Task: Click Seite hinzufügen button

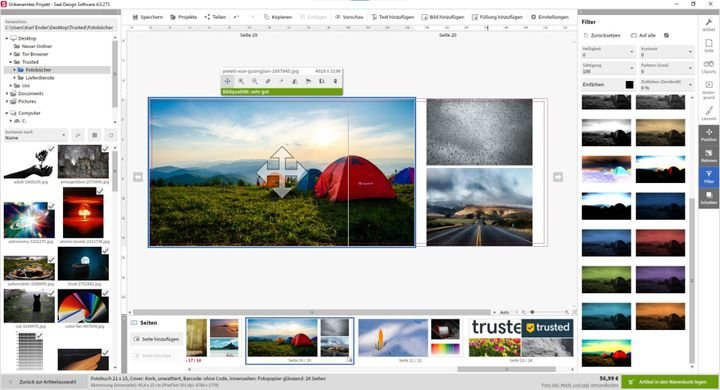Action: [x=156, y=339]
